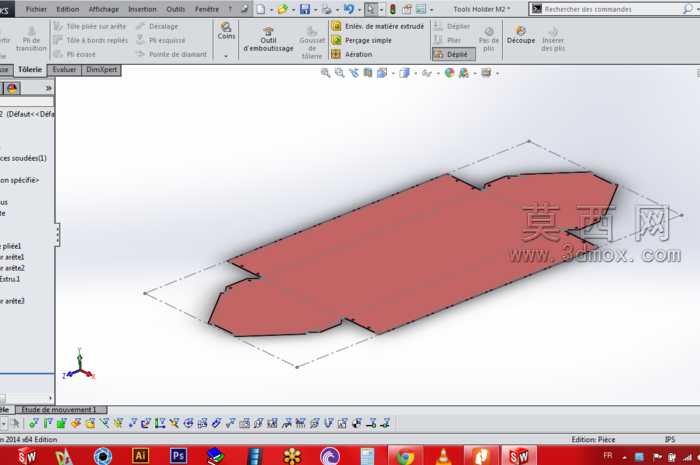Click the Undo arrow icon
Image resolution: width=700 pixels, height=465 pixels.
point(349,9)
